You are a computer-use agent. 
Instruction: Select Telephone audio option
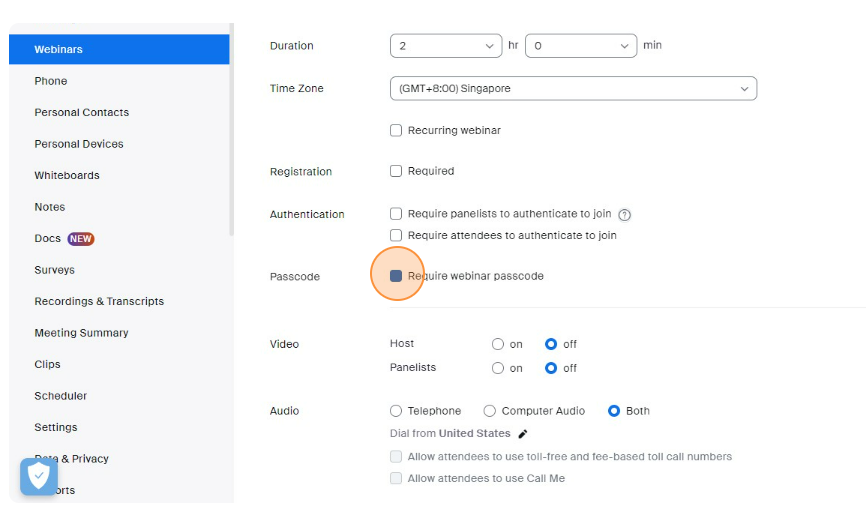[396, 411]
